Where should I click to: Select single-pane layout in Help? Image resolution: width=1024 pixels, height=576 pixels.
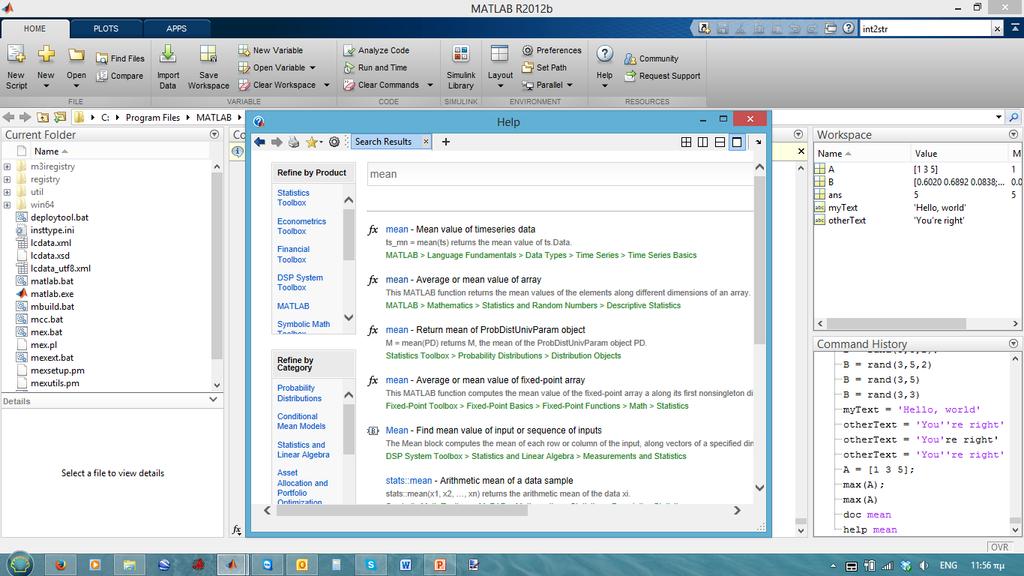pos(737,142)
